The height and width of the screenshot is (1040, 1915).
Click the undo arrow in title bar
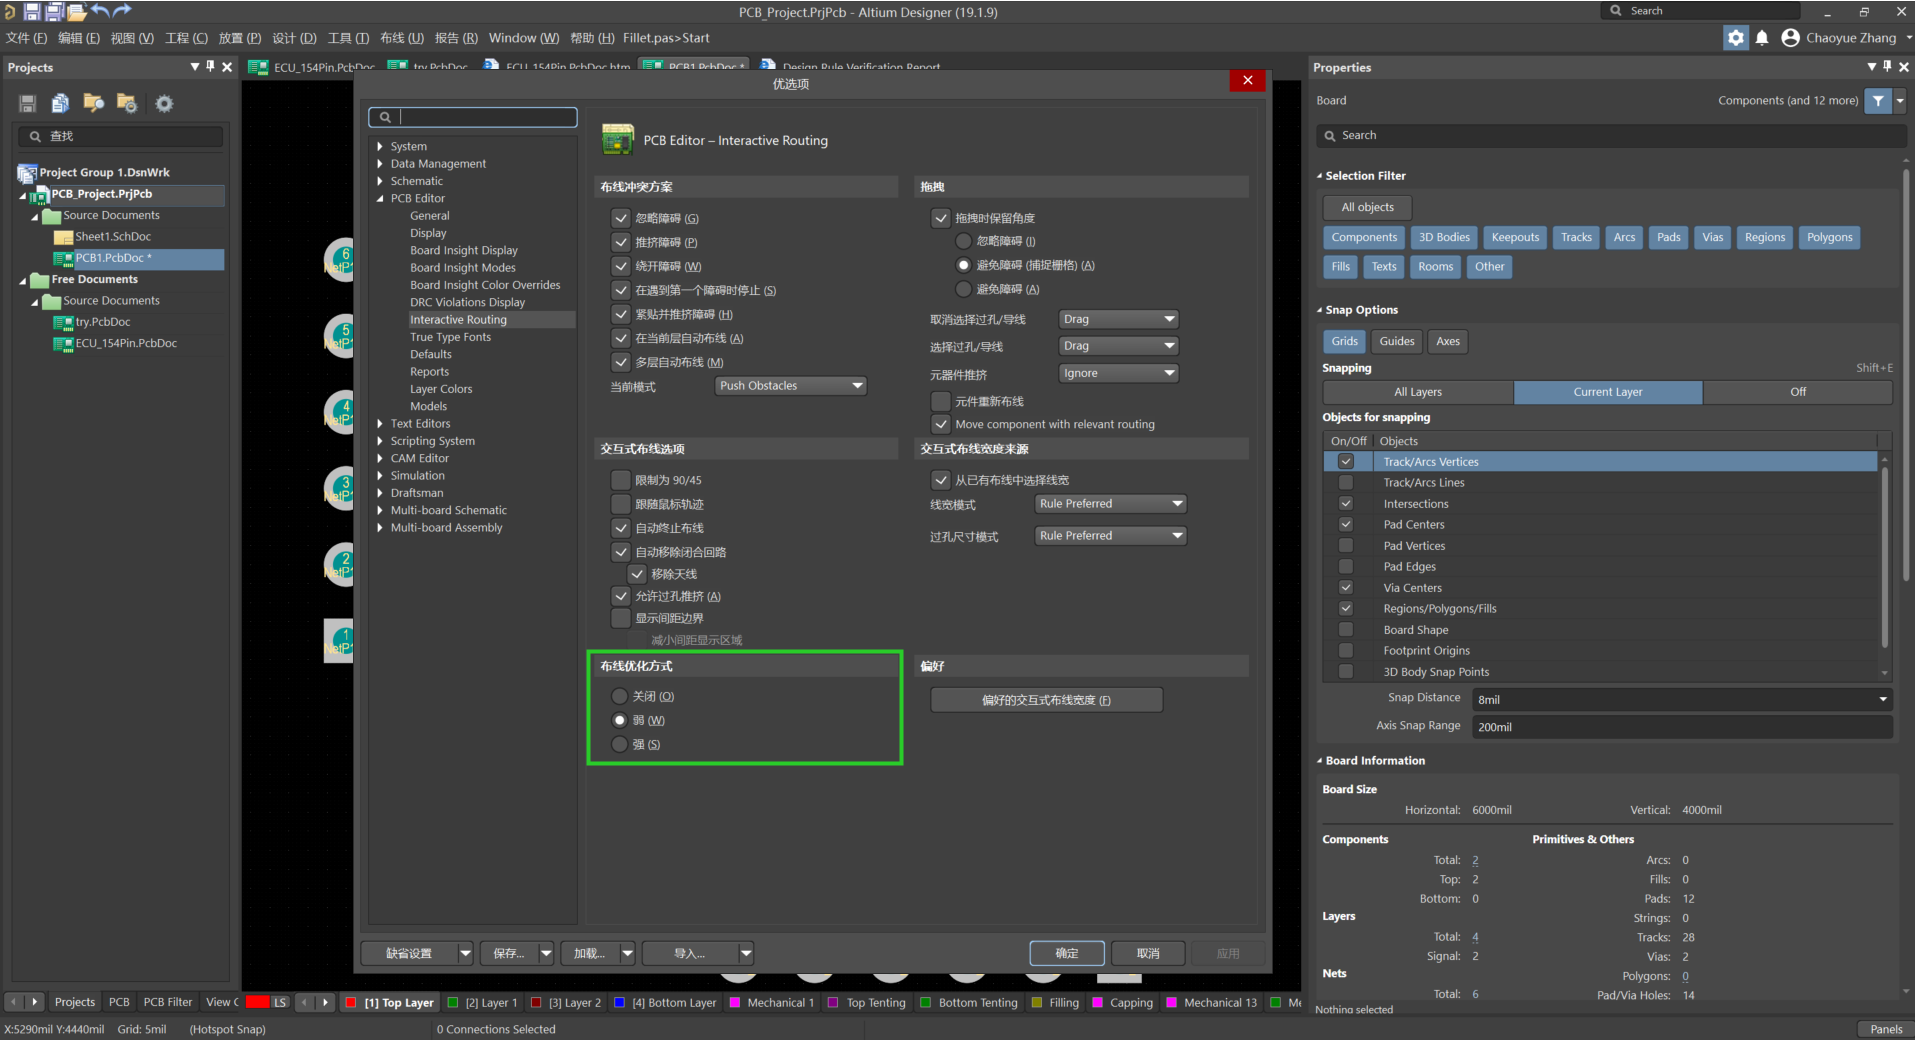click(100, 11)
